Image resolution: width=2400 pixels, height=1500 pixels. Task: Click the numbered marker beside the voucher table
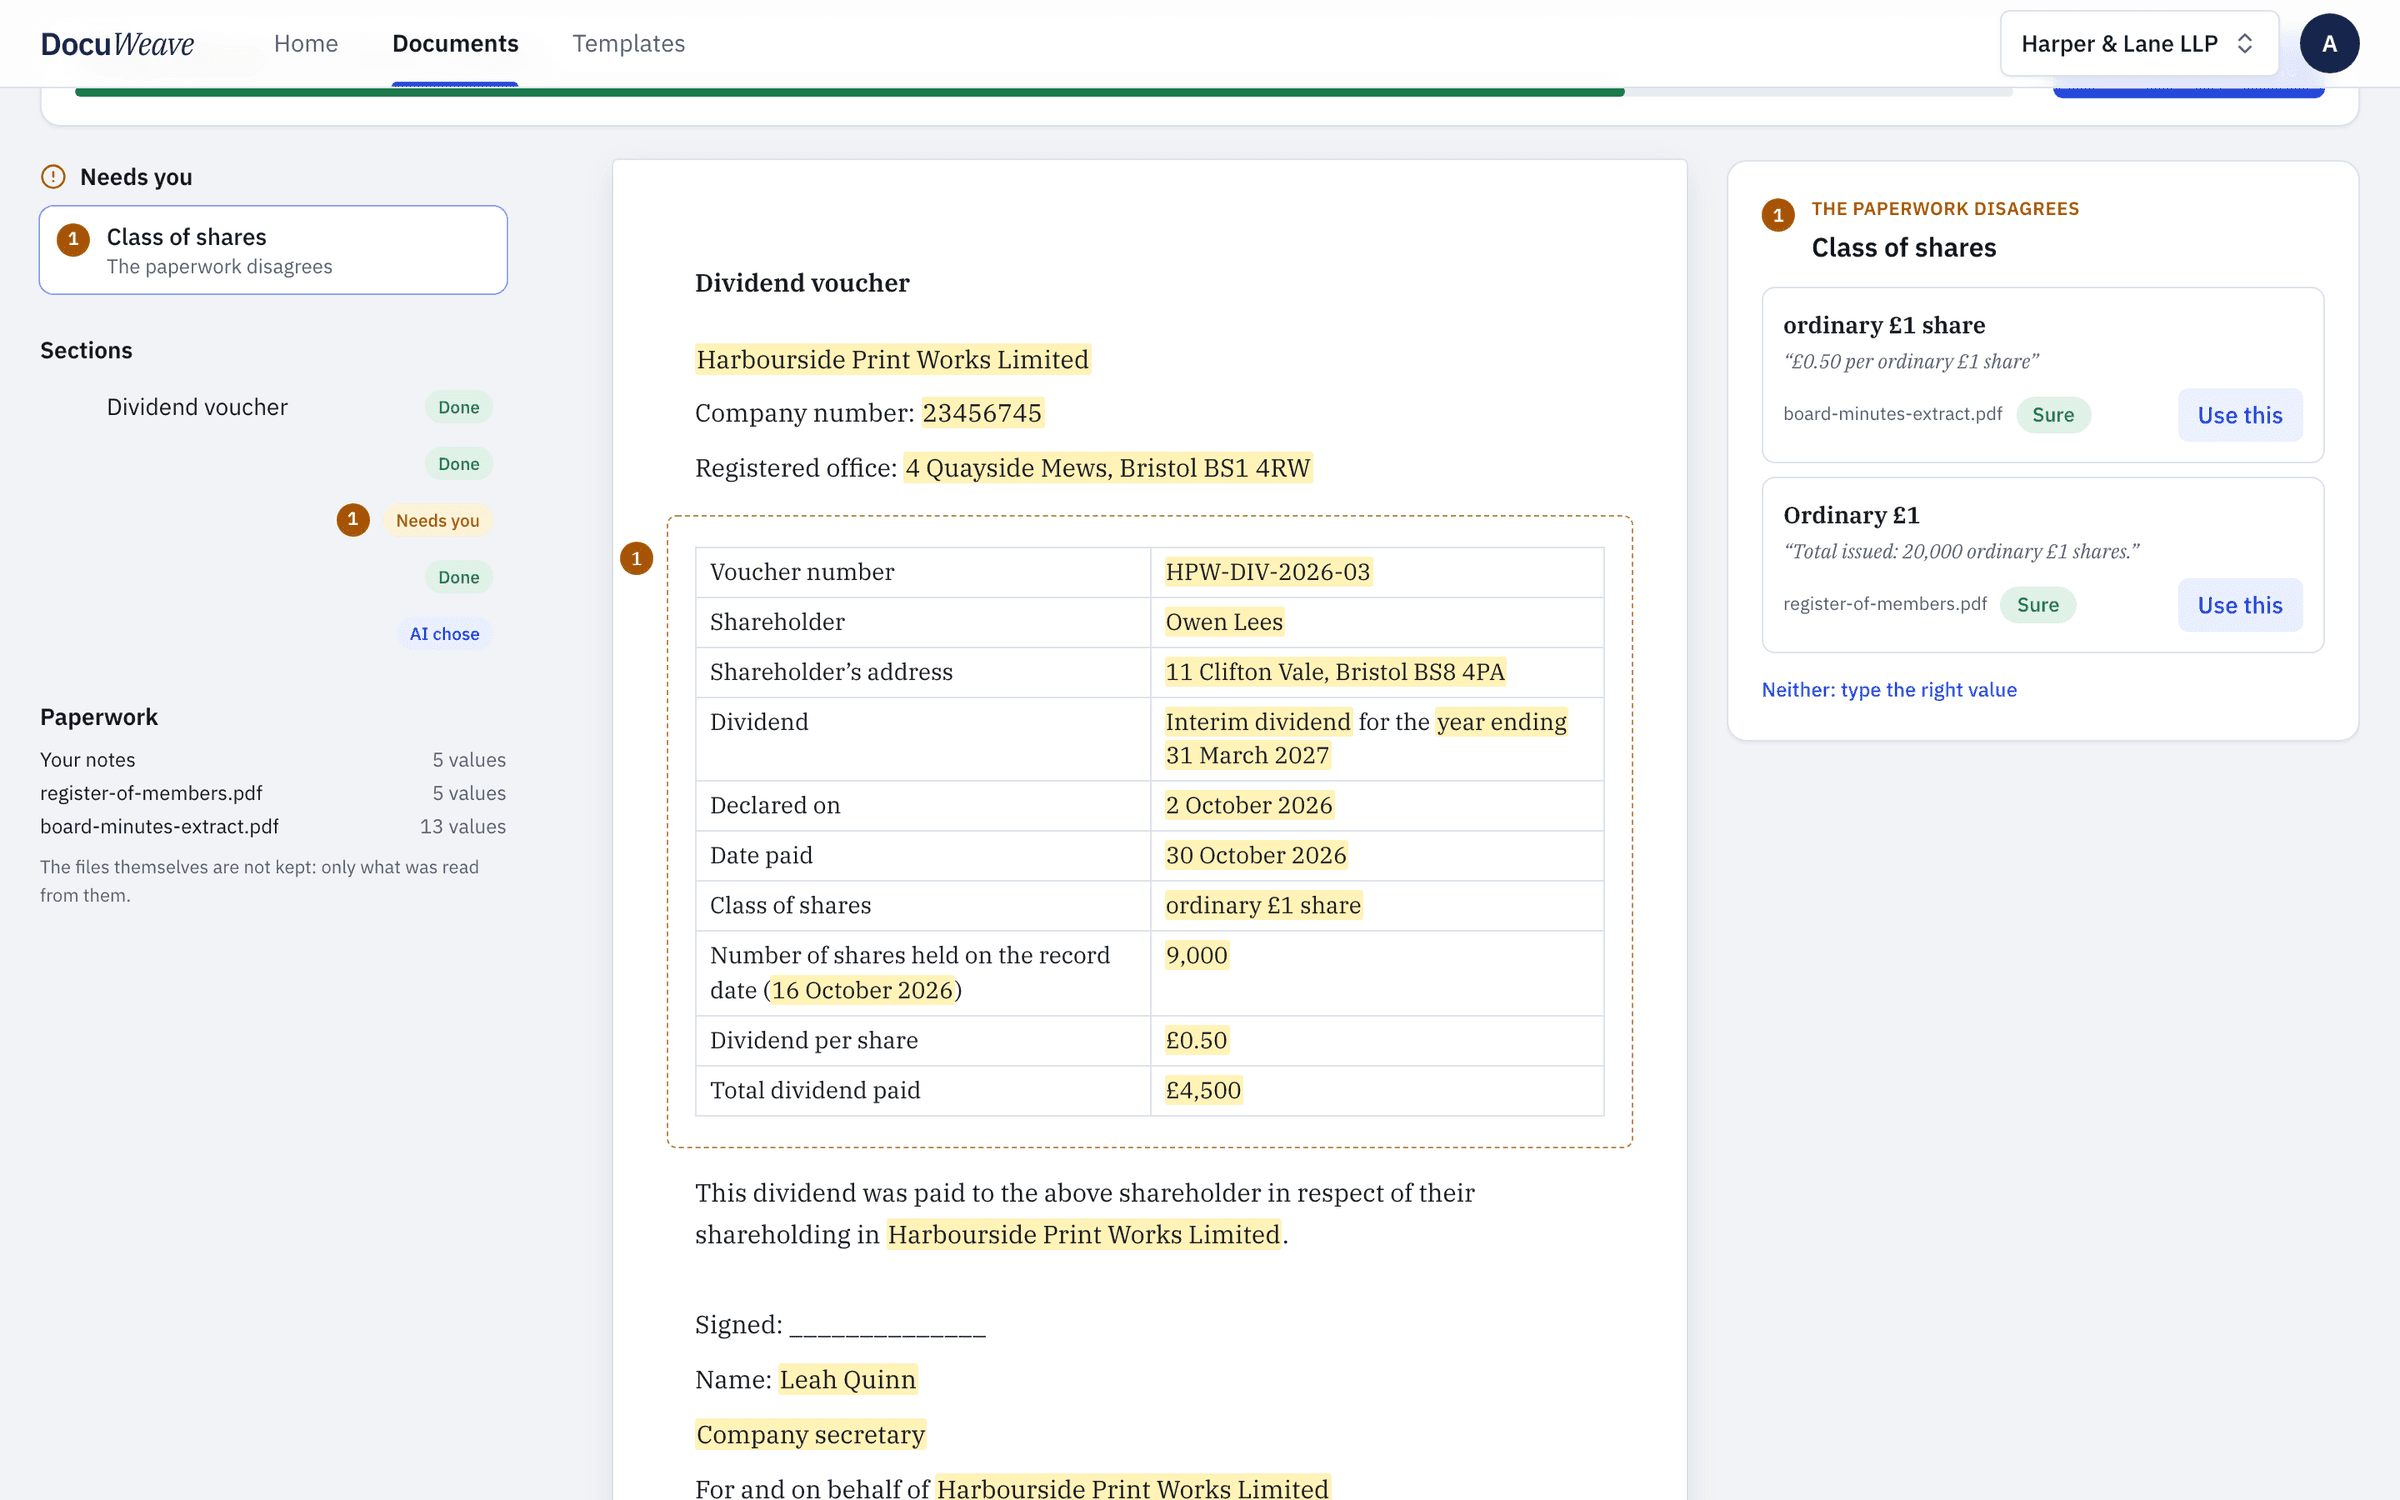[636, 558]
